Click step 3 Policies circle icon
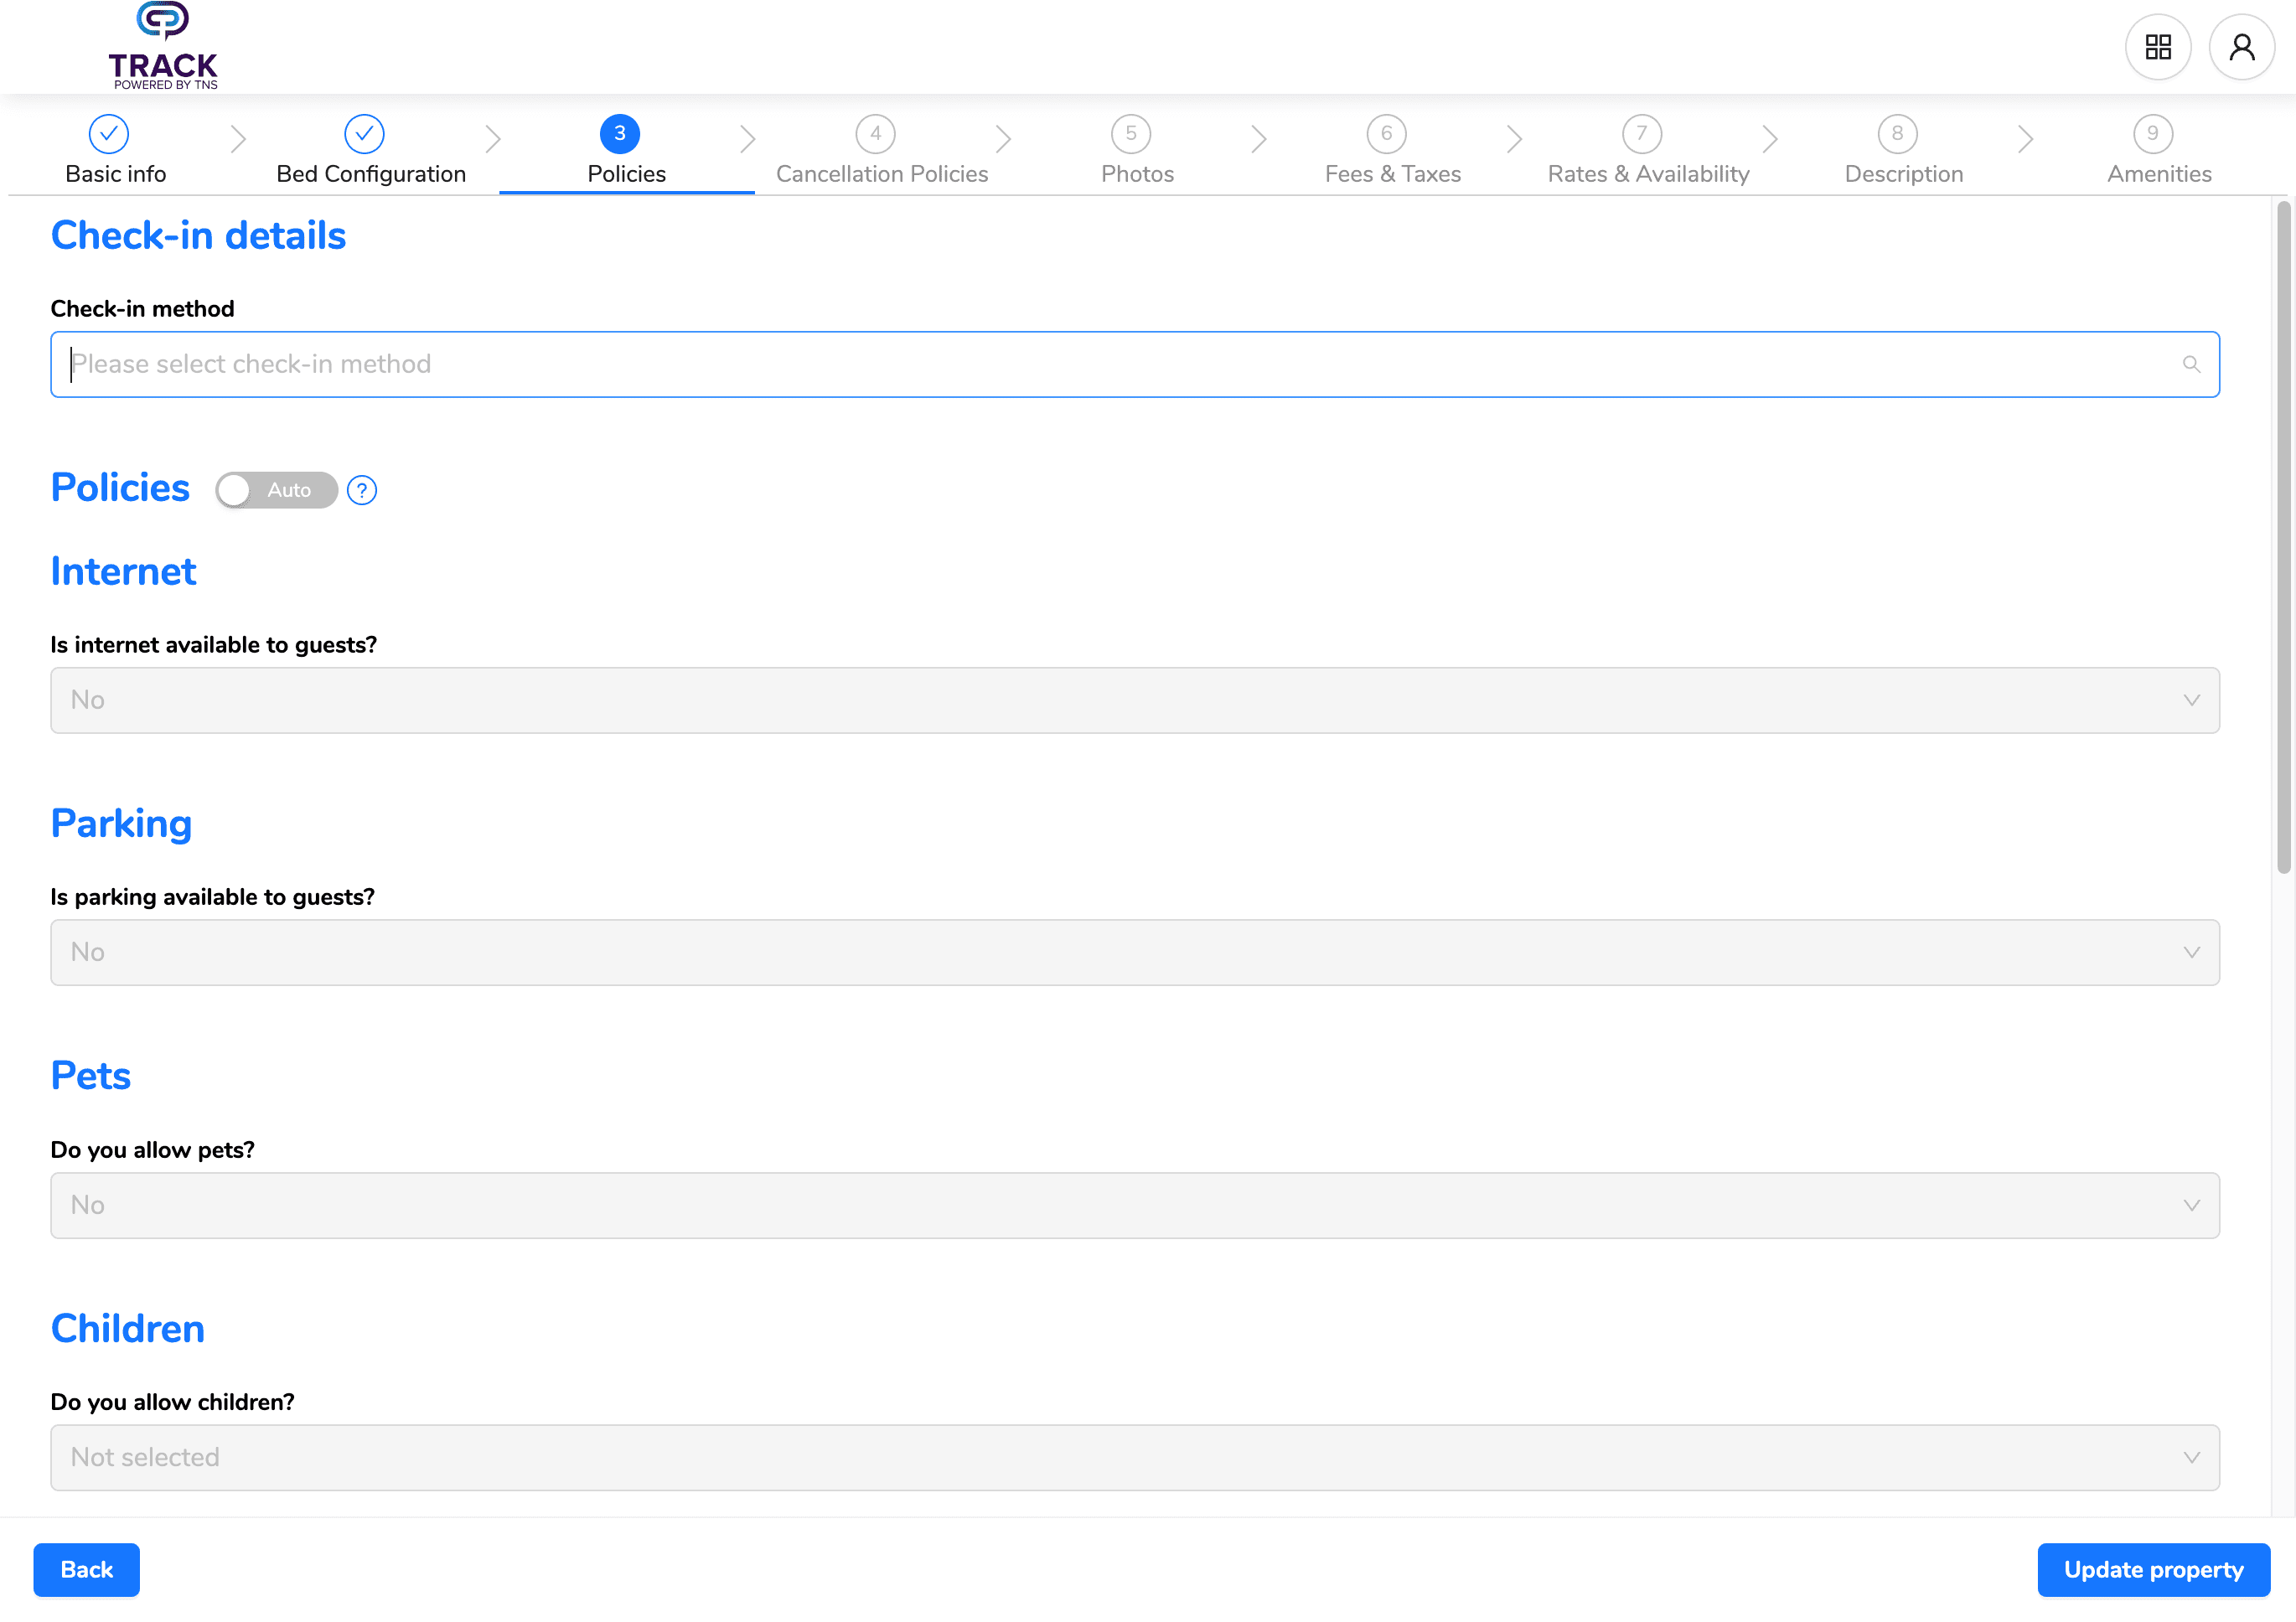 click(x=620, y=133)
